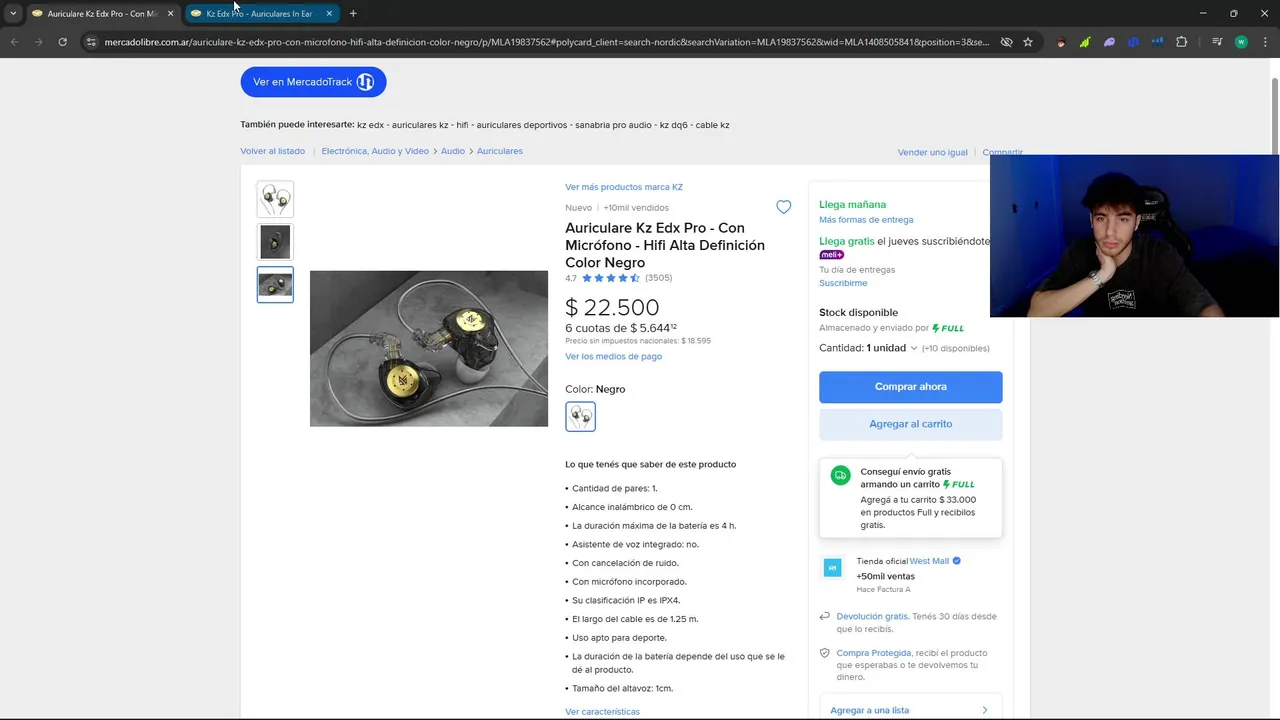Click the Suscribirme link
The height and width of the screenshot is (720, 1280).
(x=843, y=283)
